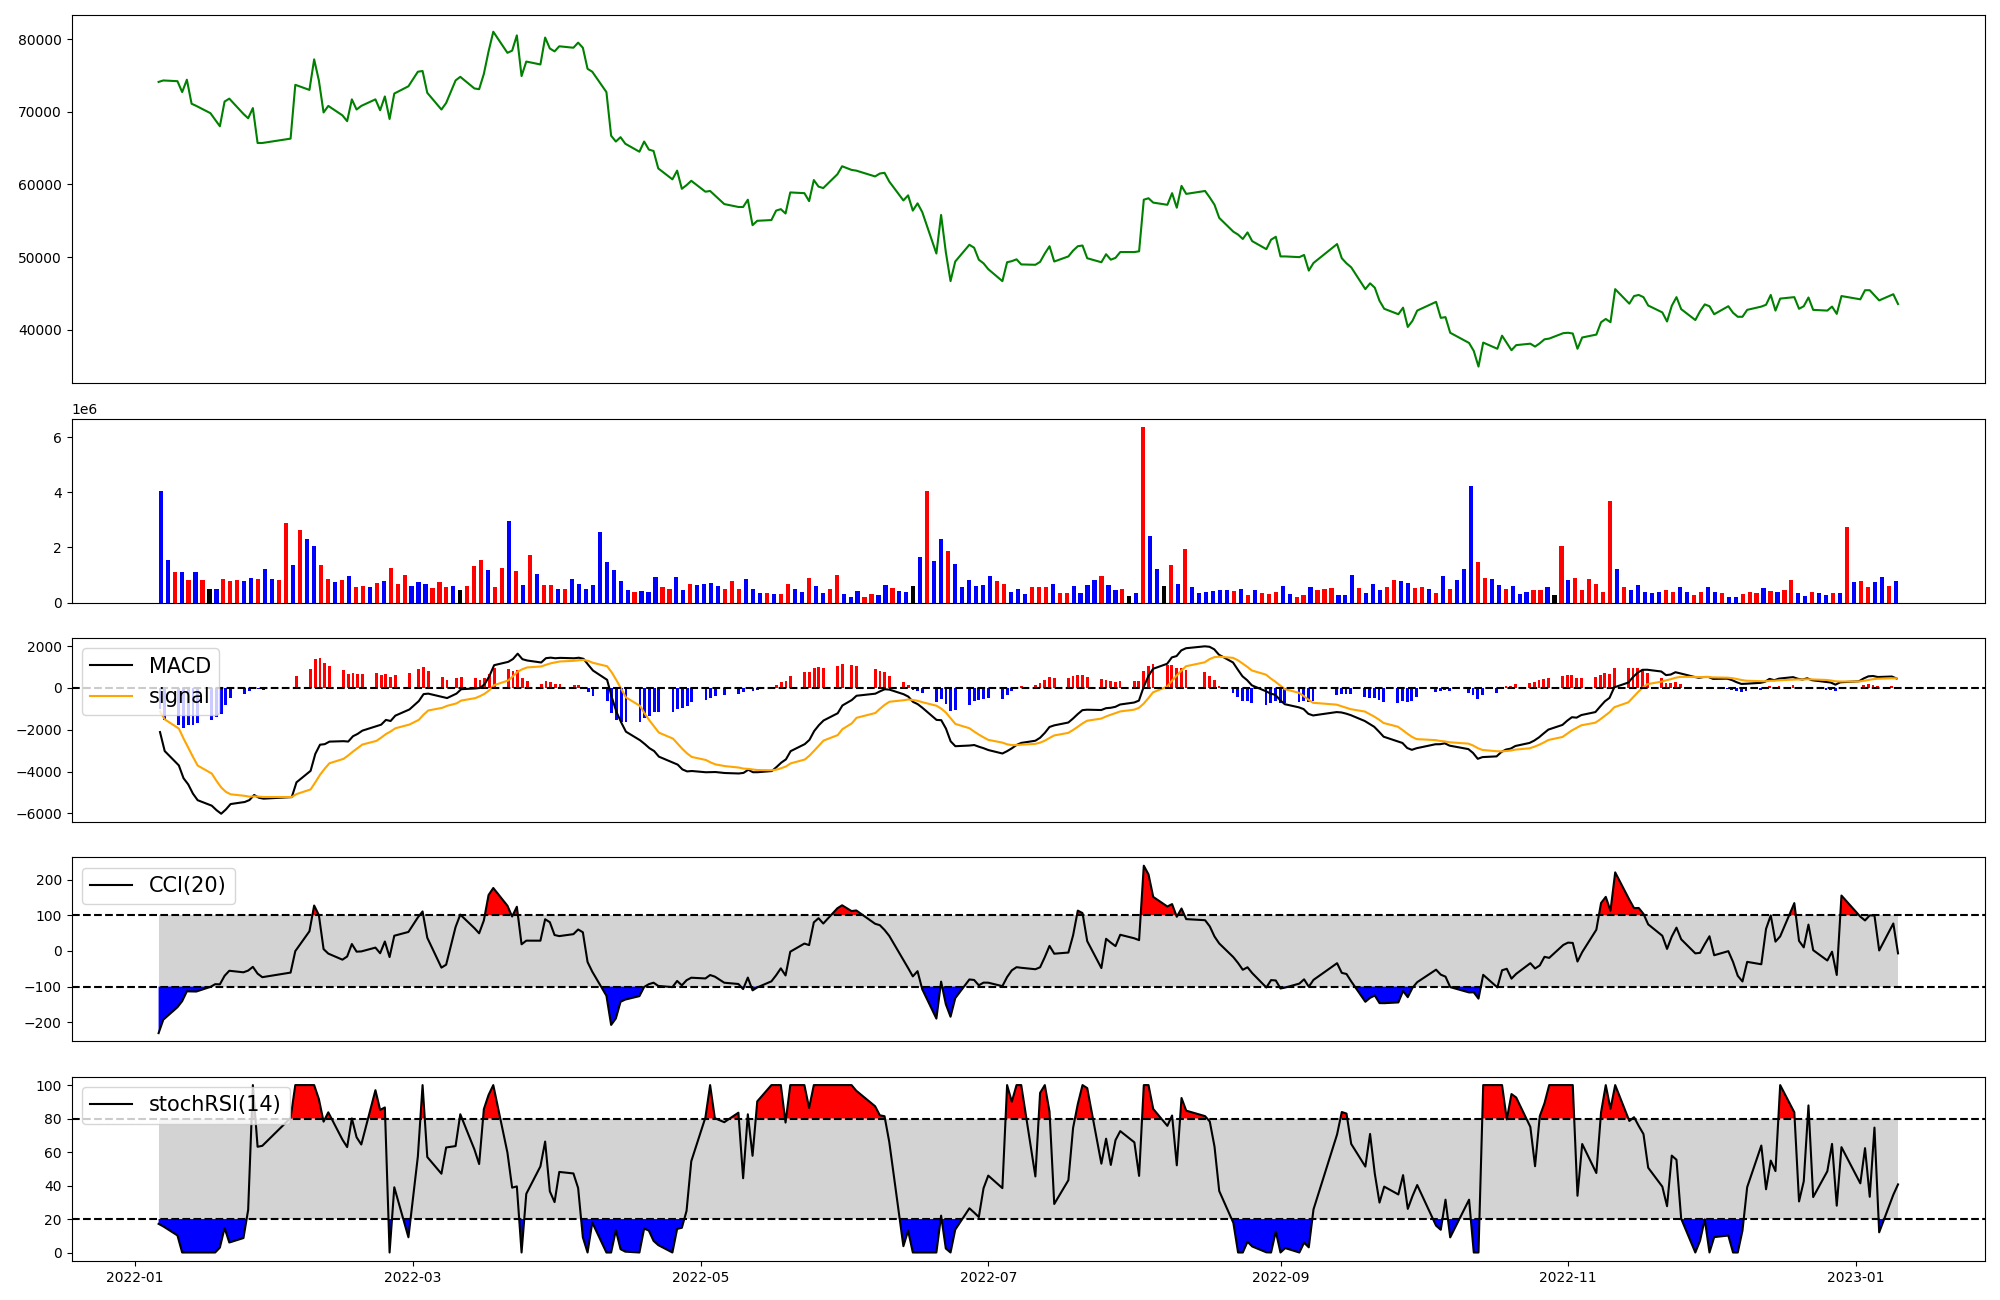Click the tallest red volume bar

1143,515
